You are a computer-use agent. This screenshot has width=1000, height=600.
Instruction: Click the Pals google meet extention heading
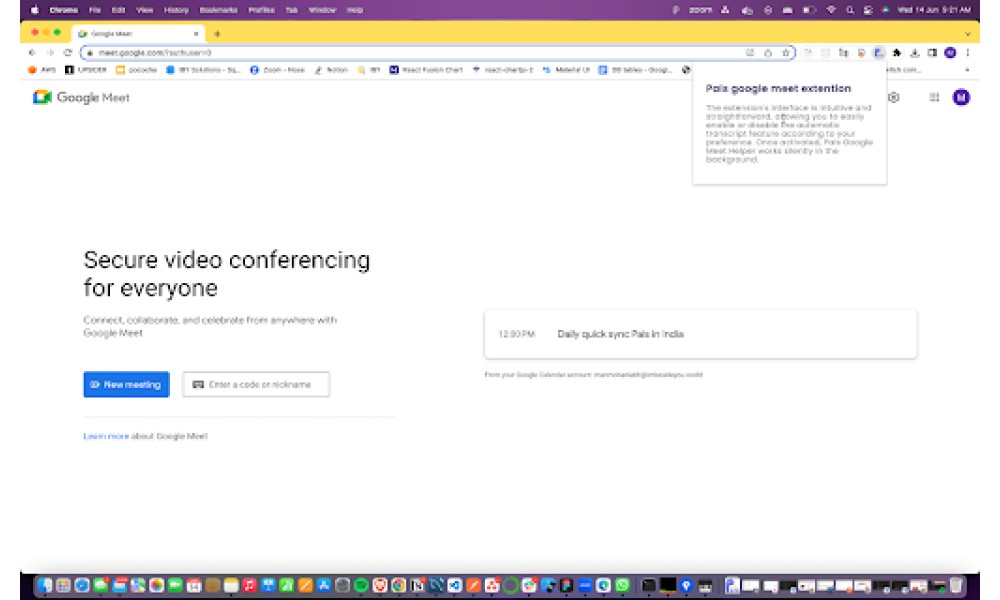778,89
